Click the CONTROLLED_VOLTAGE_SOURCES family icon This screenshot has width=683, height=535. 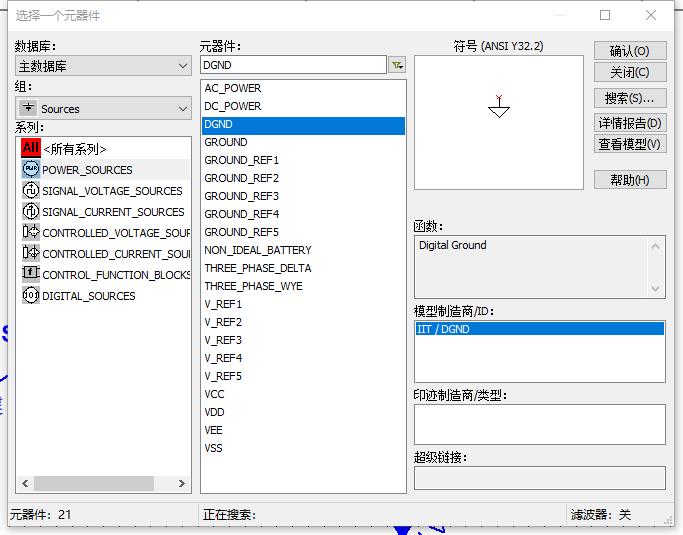click(x=30, y=232)
